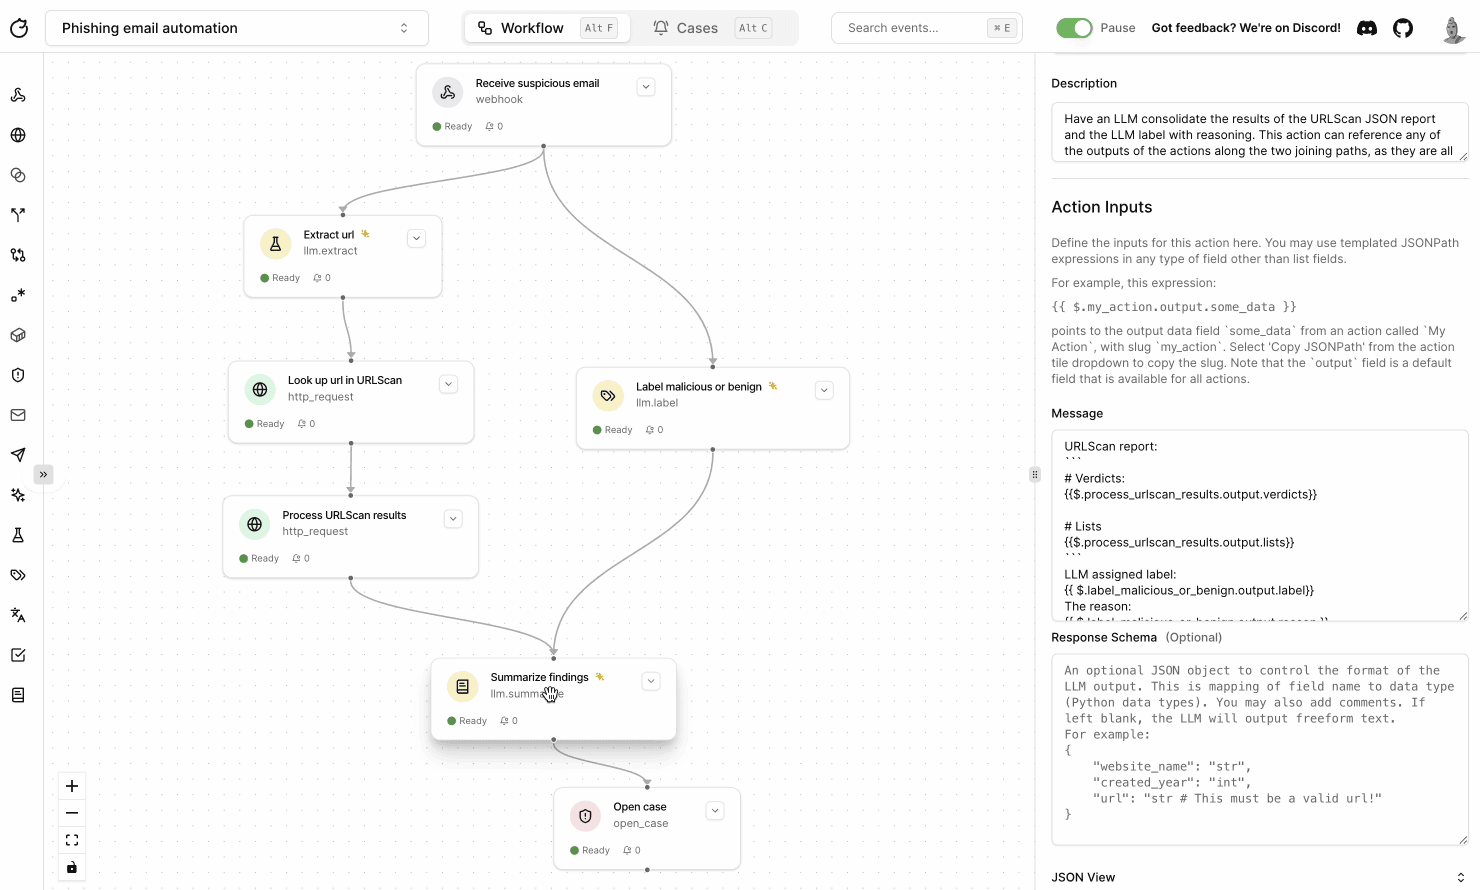Open dropdown on Extract url node
Screen dimensions: 1480x890
417,238
